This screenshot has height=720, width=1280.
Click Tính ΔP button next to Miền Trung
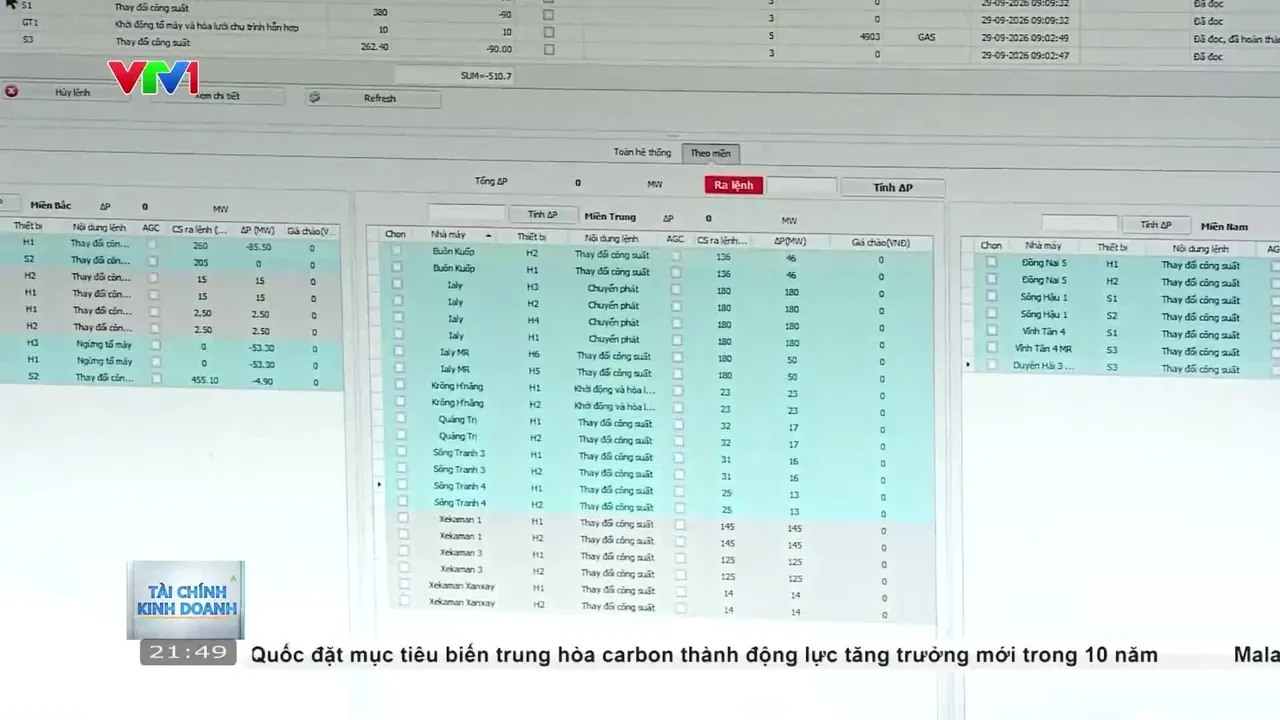(x=542, y=214)
